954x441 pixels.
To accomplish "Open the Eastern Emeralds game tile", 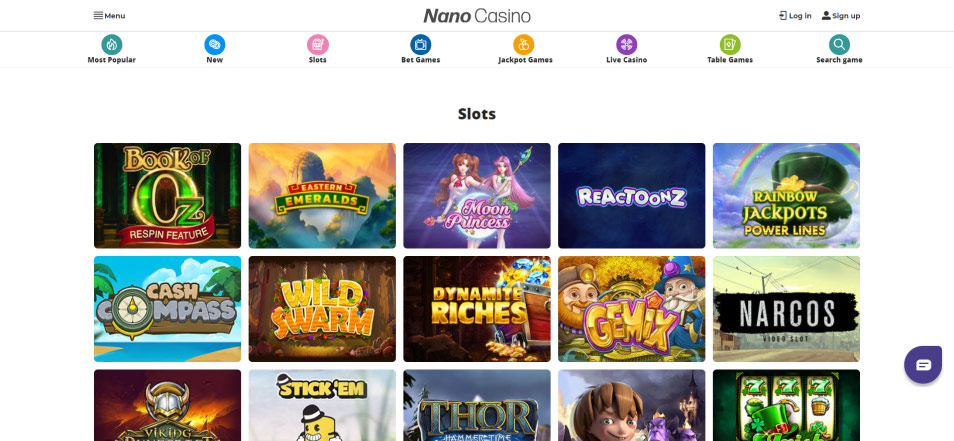I will tap(322, 196).
